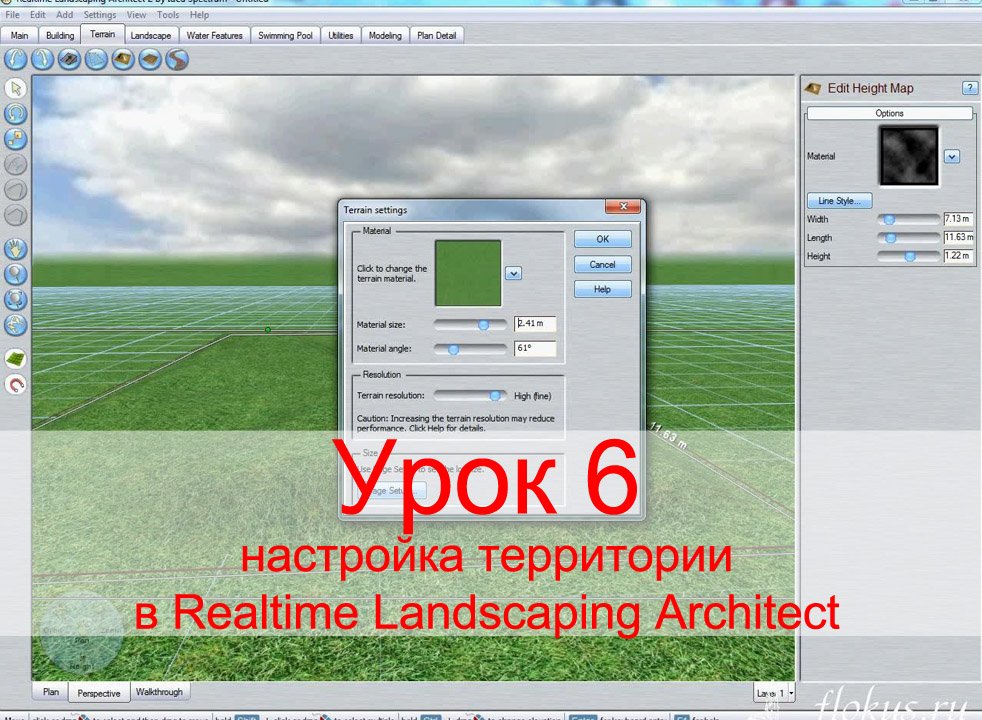This screenshot has height=720, width=982.
Task: Open the Tools menu
Action: point(168,14)
